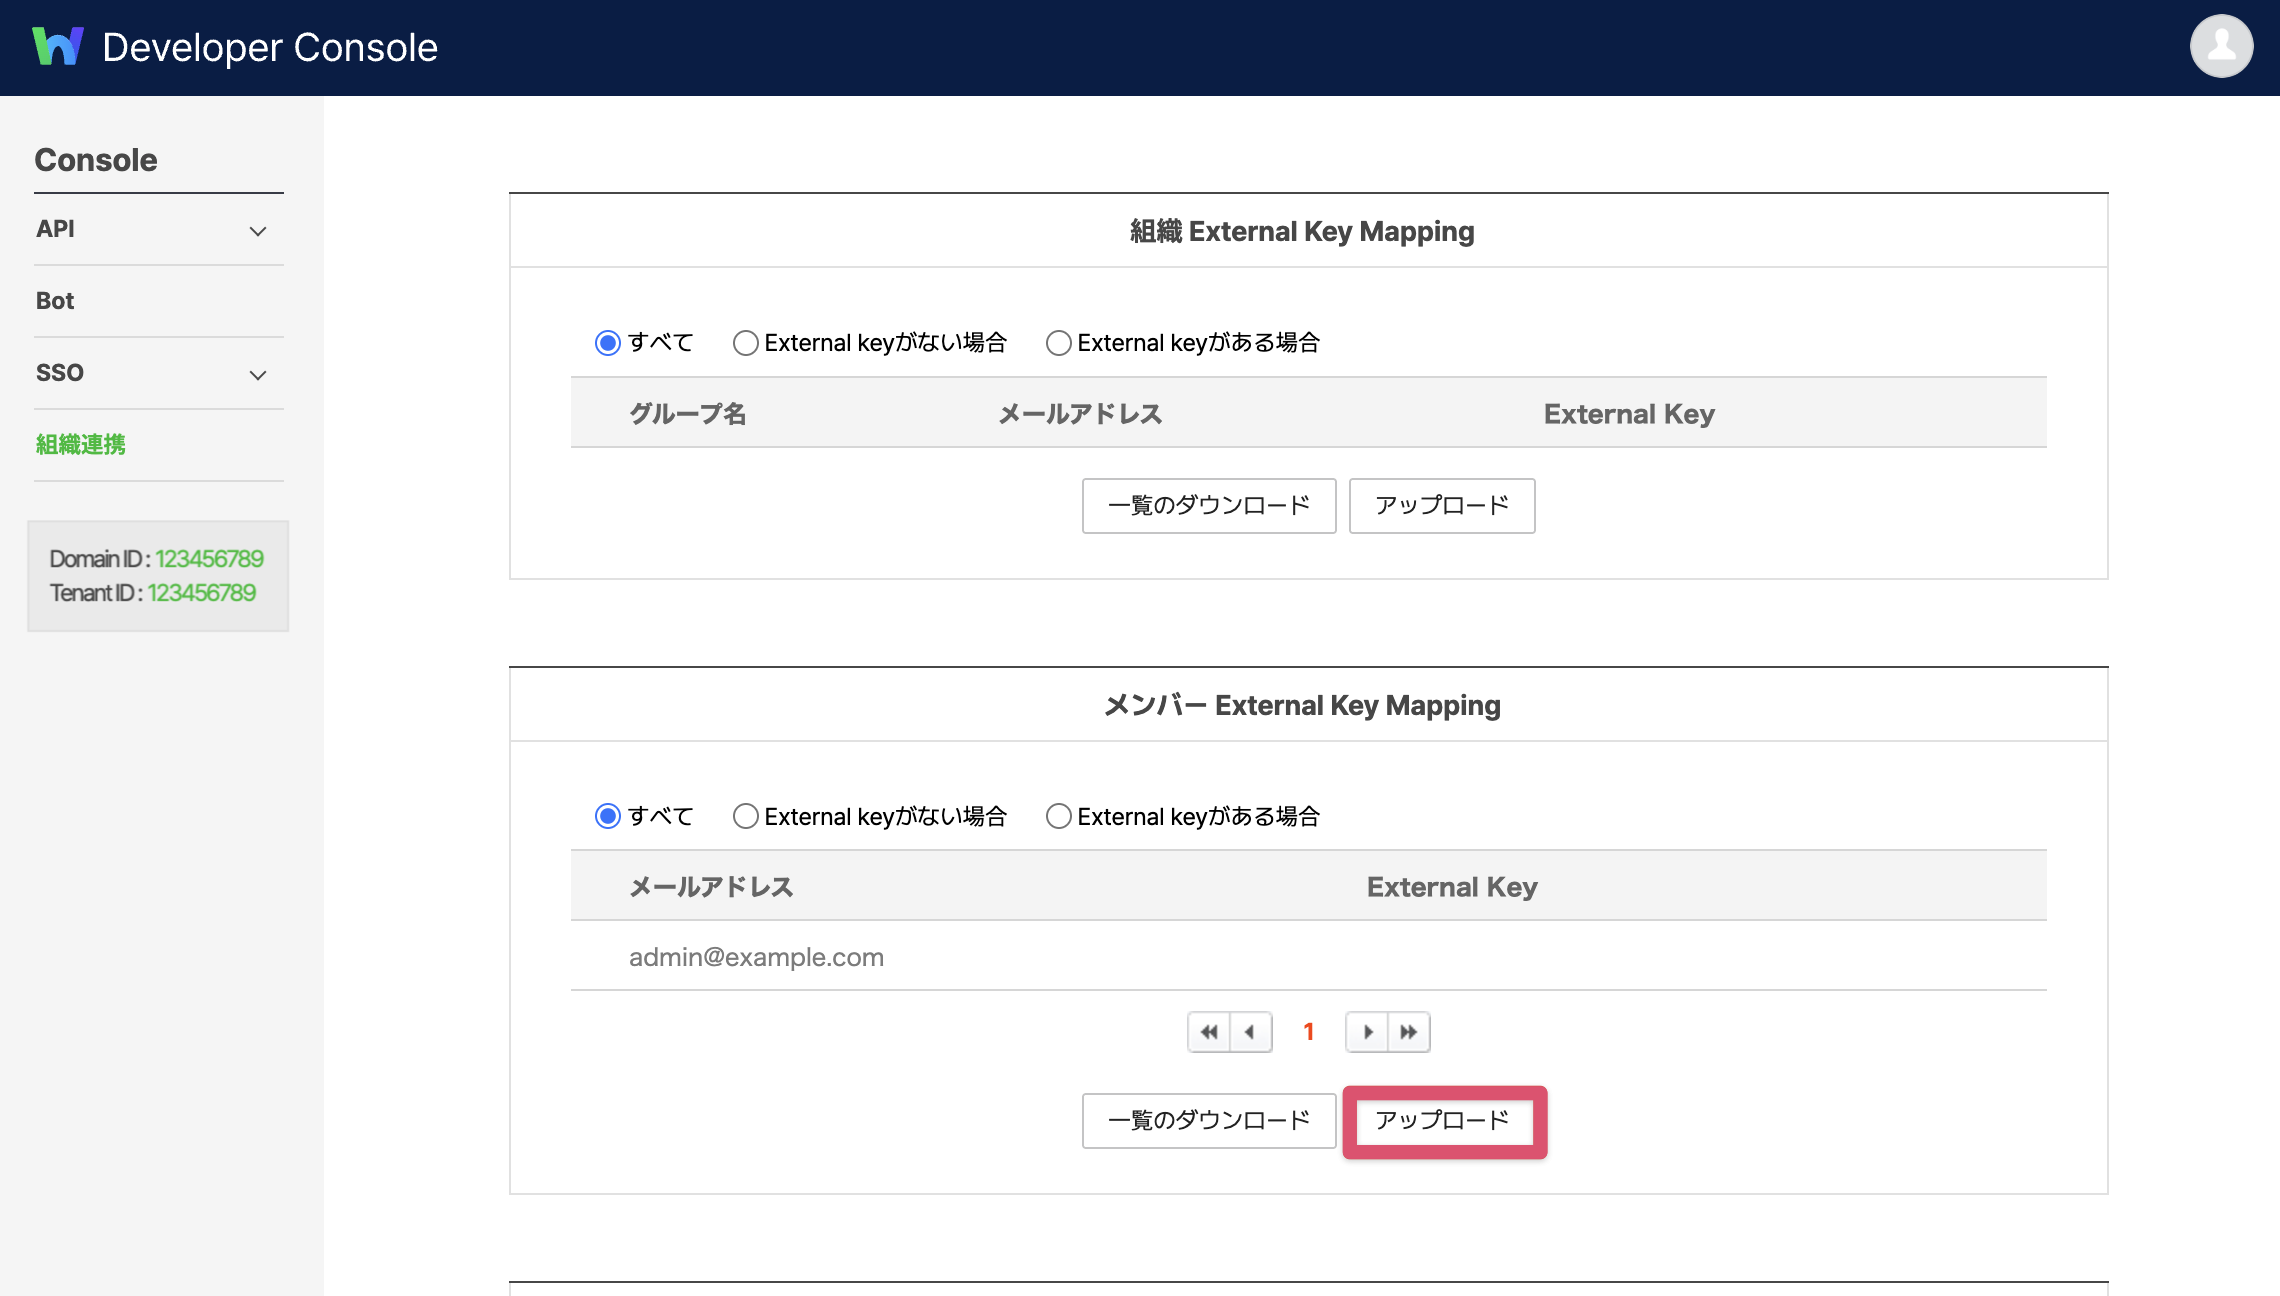Select External keyがある場合 in メンバー mapping

[1058, 816]
